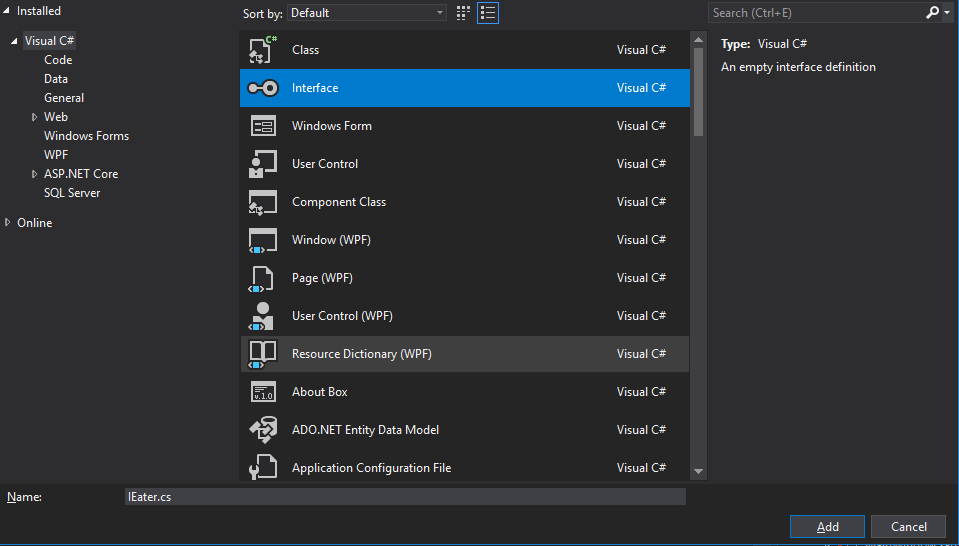The width and height of the screenshot is (959, 546).
Task: Collapse the Installed node
Action: pos(6,10)
